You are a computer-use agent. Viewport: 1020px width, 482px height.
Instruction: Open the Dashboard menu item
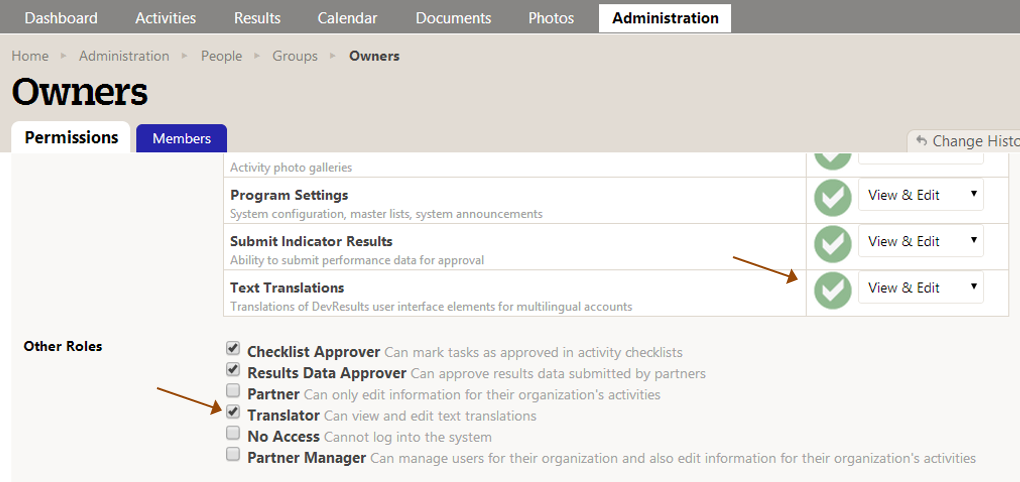pos(61,18)
